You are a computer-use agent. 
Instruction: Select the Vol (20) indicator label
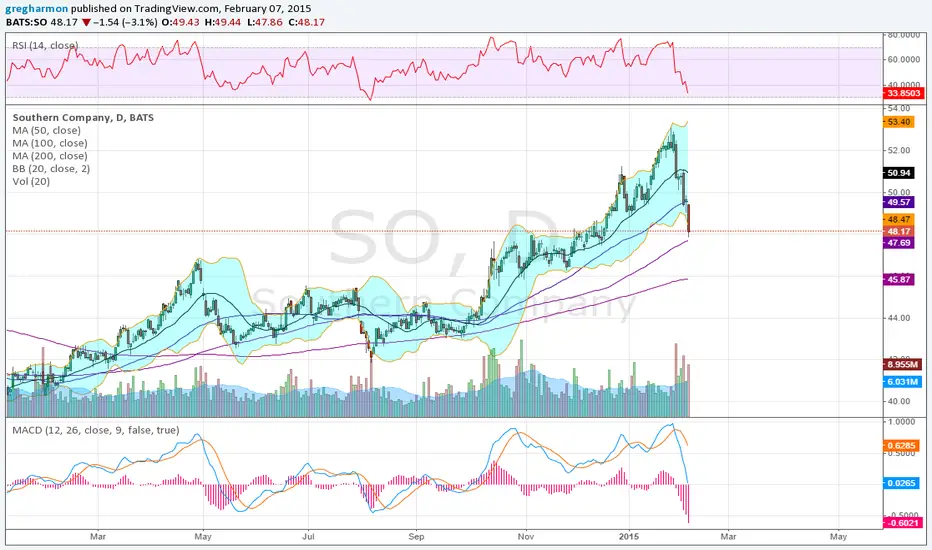(31, 181)
